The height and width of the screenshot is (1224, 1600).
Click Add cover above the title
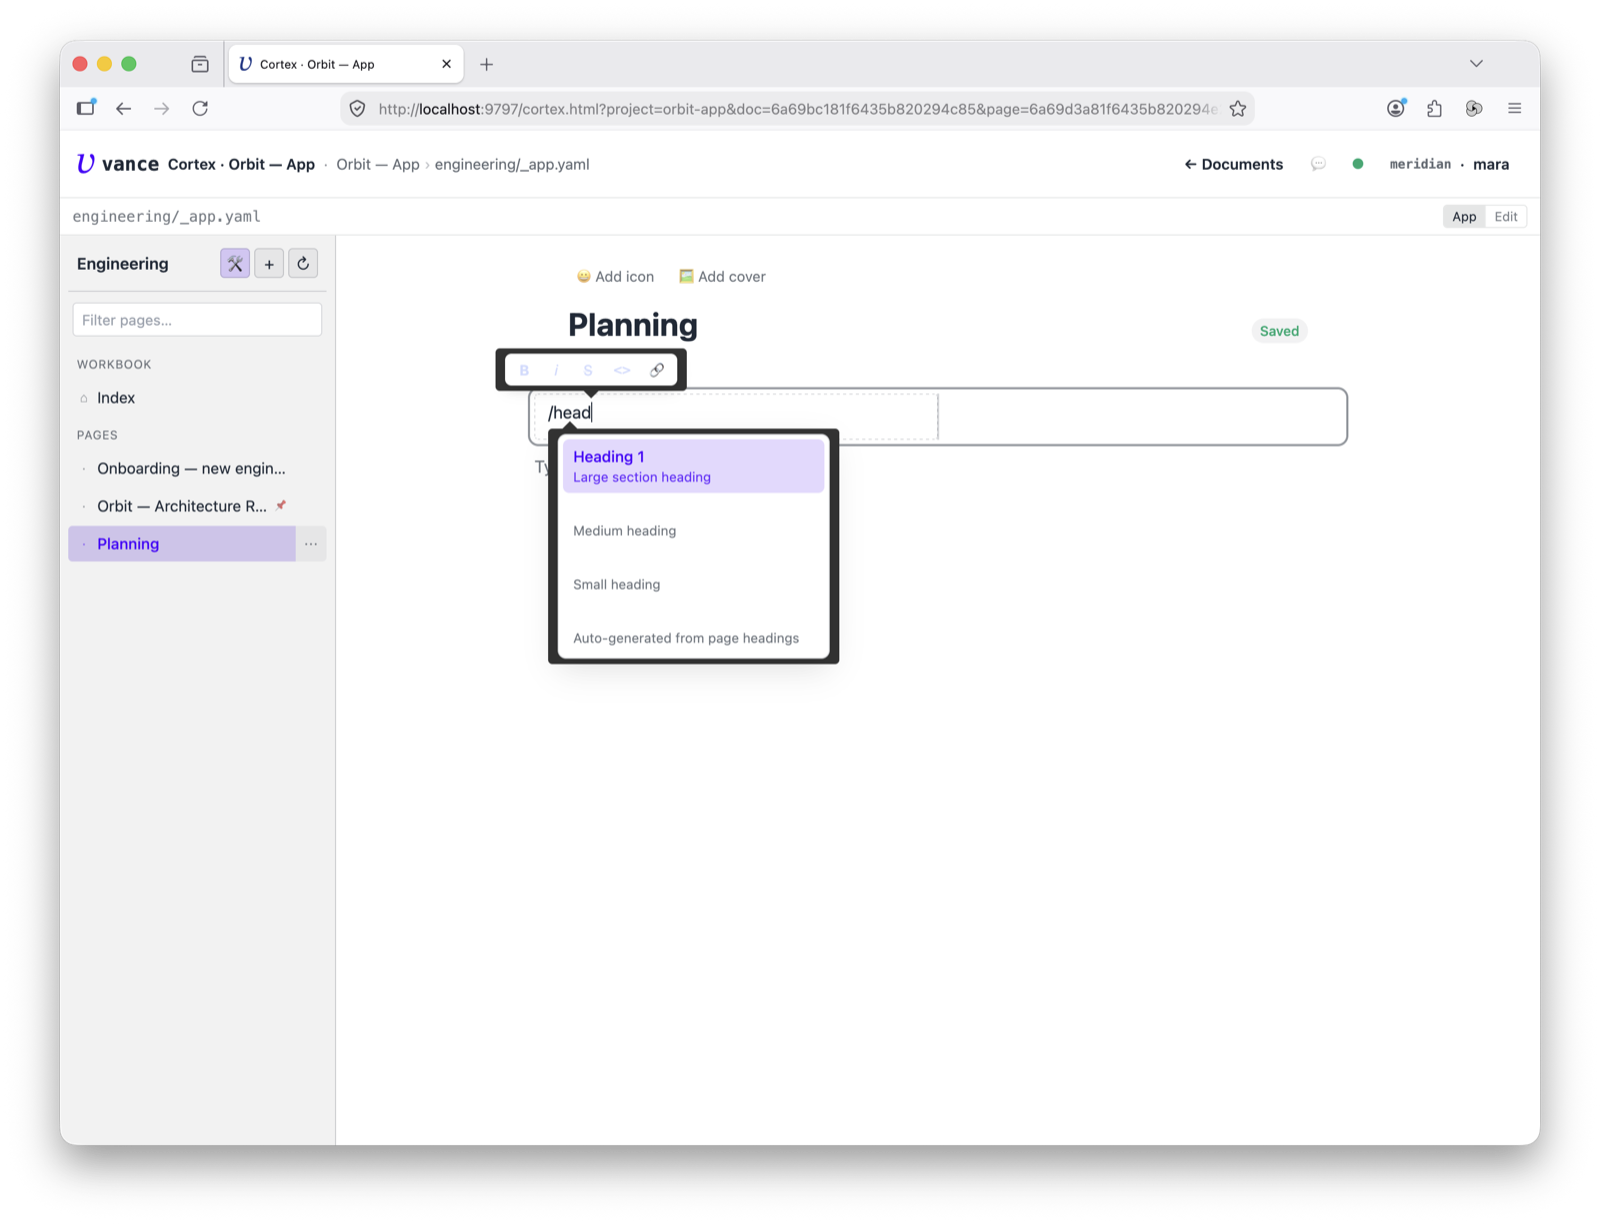722,276
